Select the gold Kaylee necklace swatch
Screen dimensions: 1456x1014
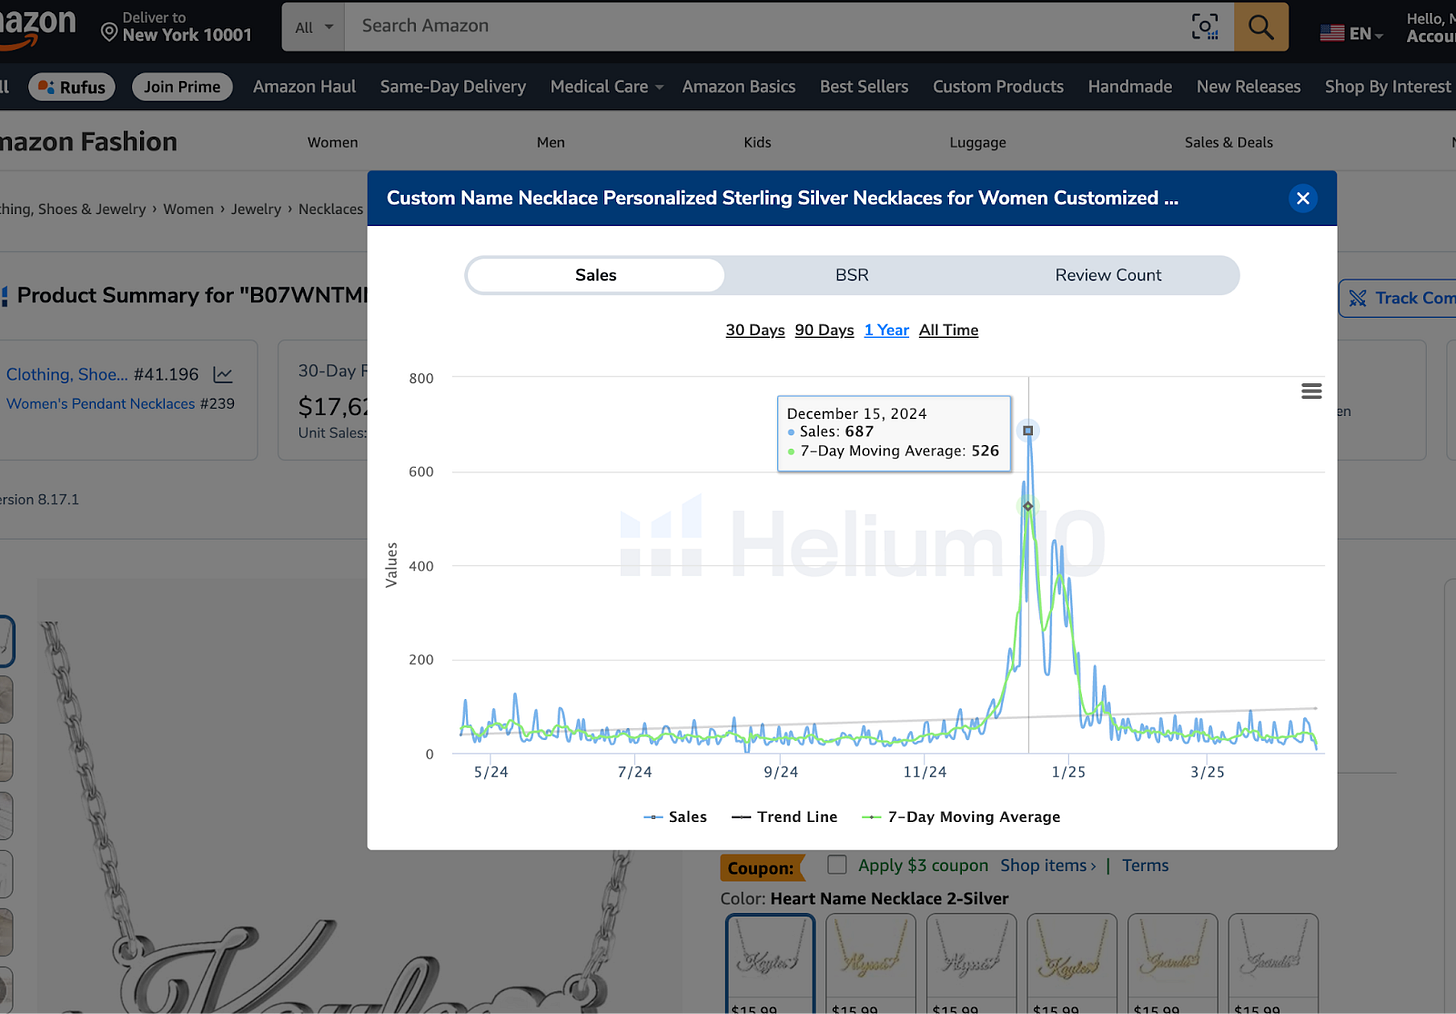[1072, 964]
